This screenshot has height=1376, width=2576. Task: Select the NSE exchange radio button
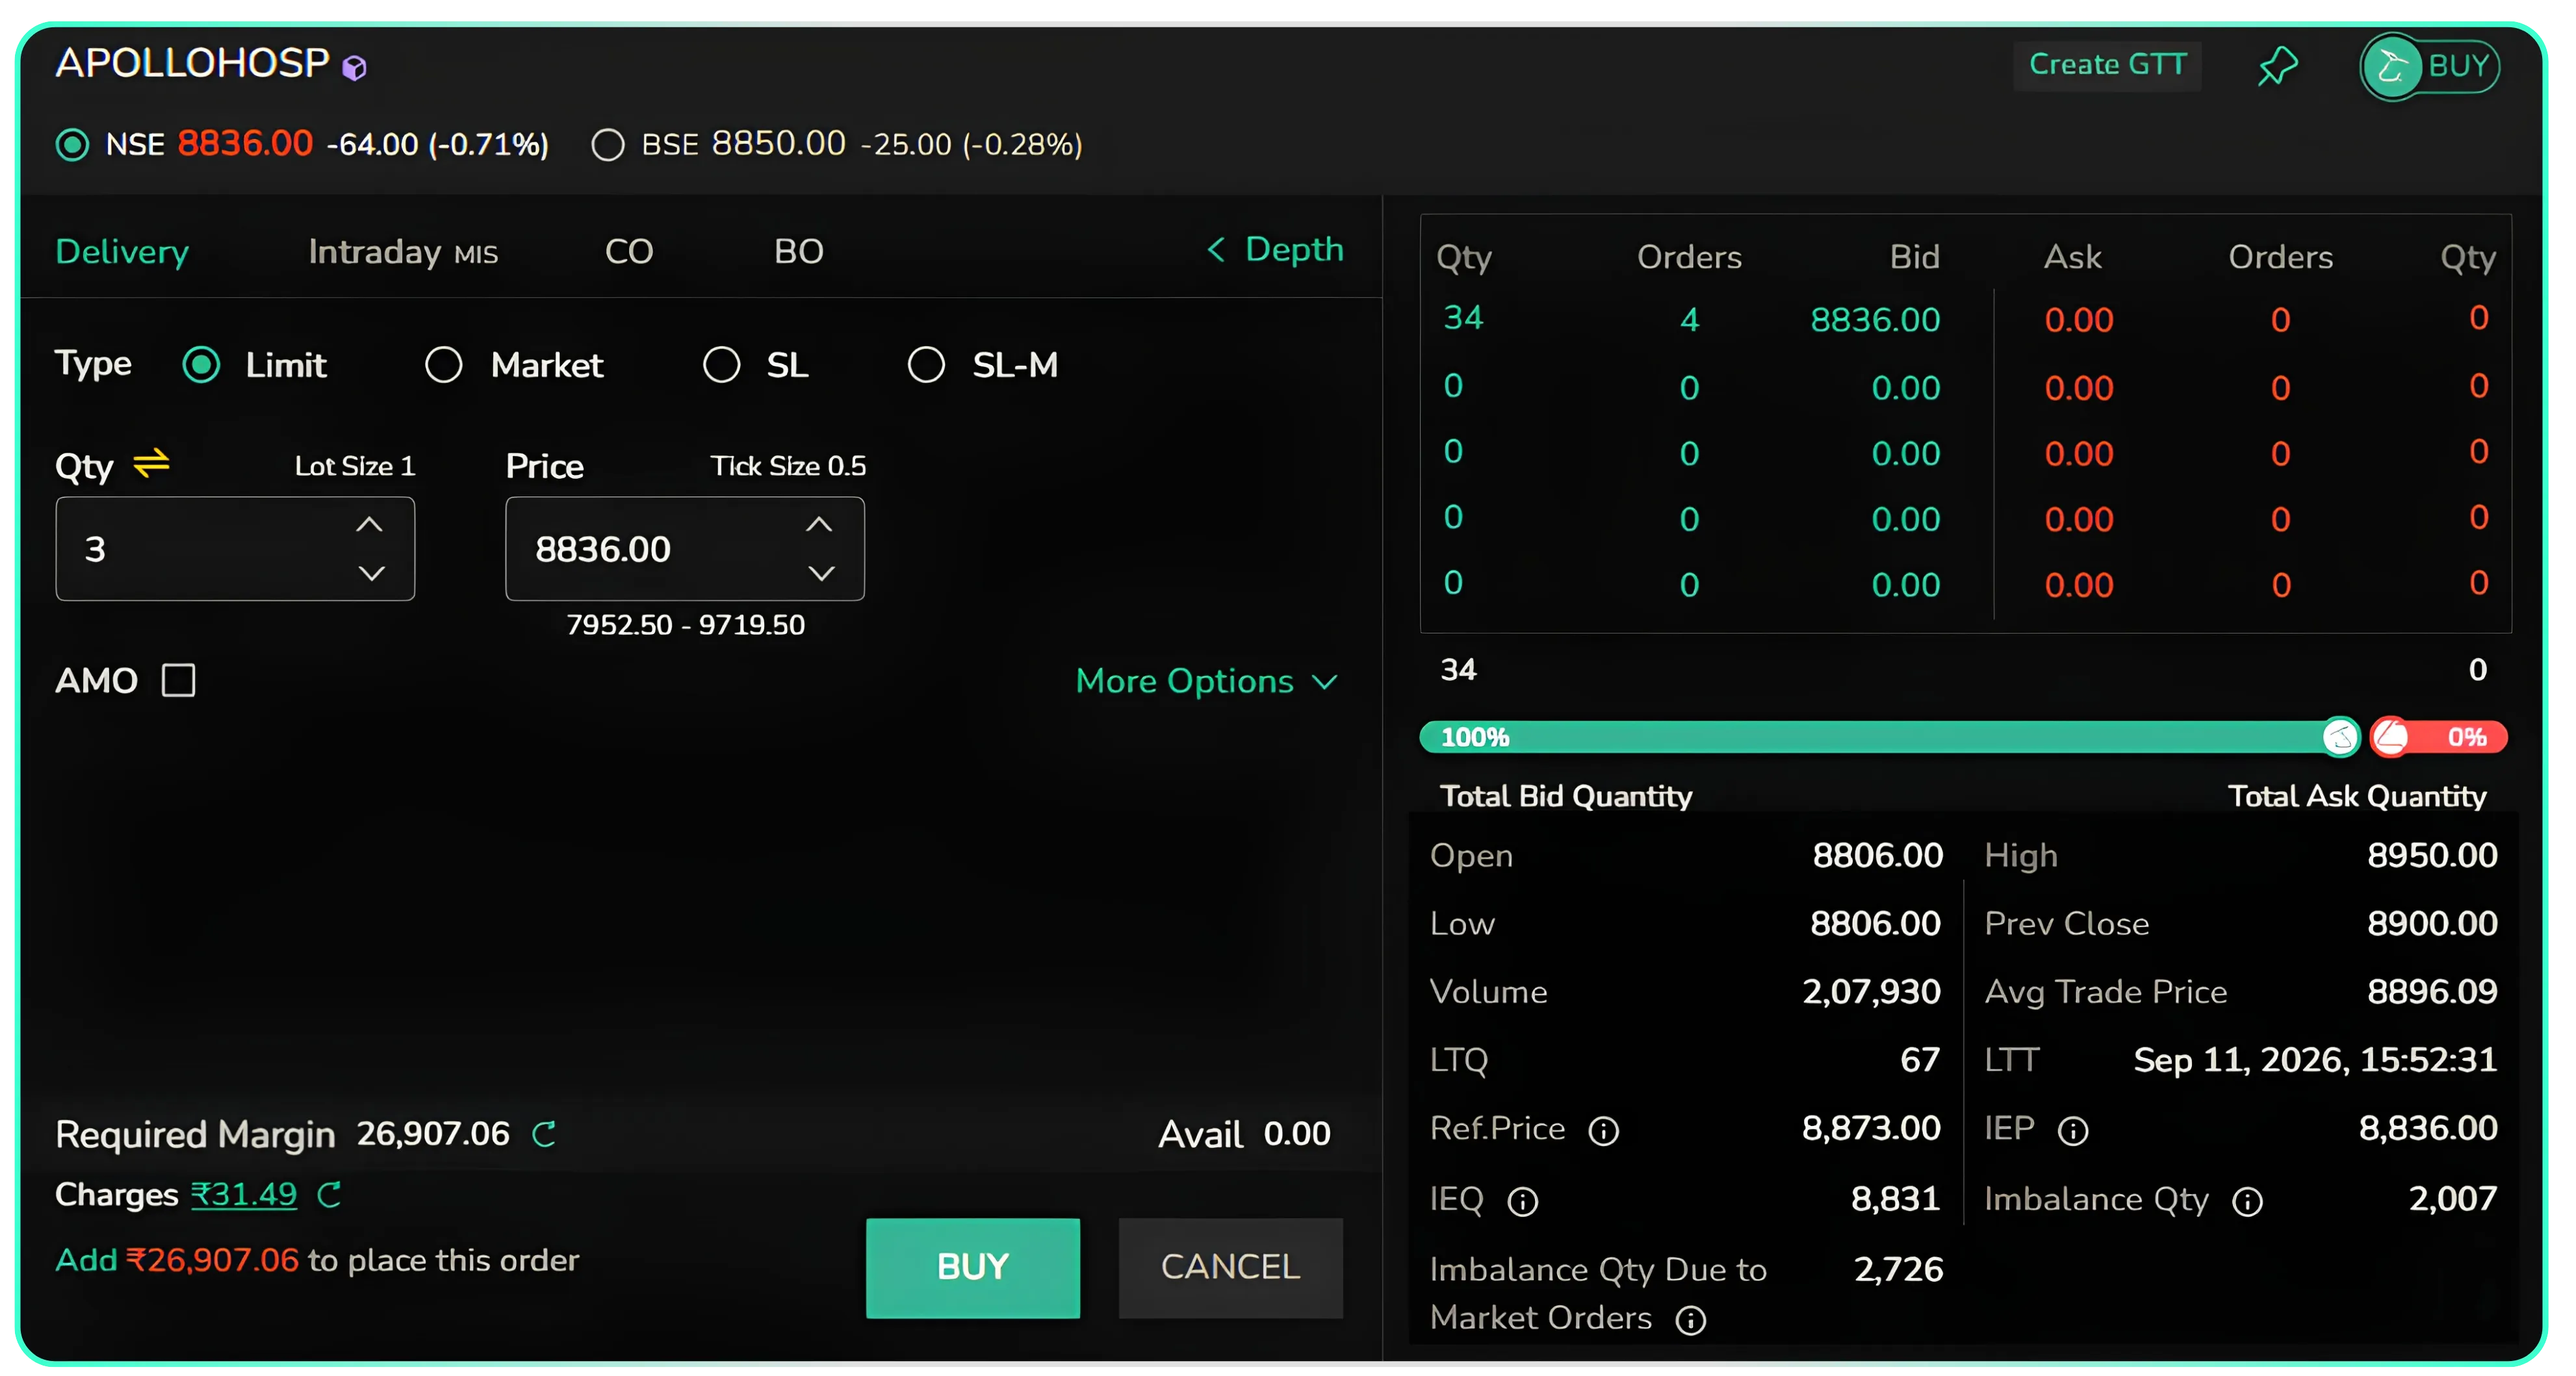[x=72, y=145]
